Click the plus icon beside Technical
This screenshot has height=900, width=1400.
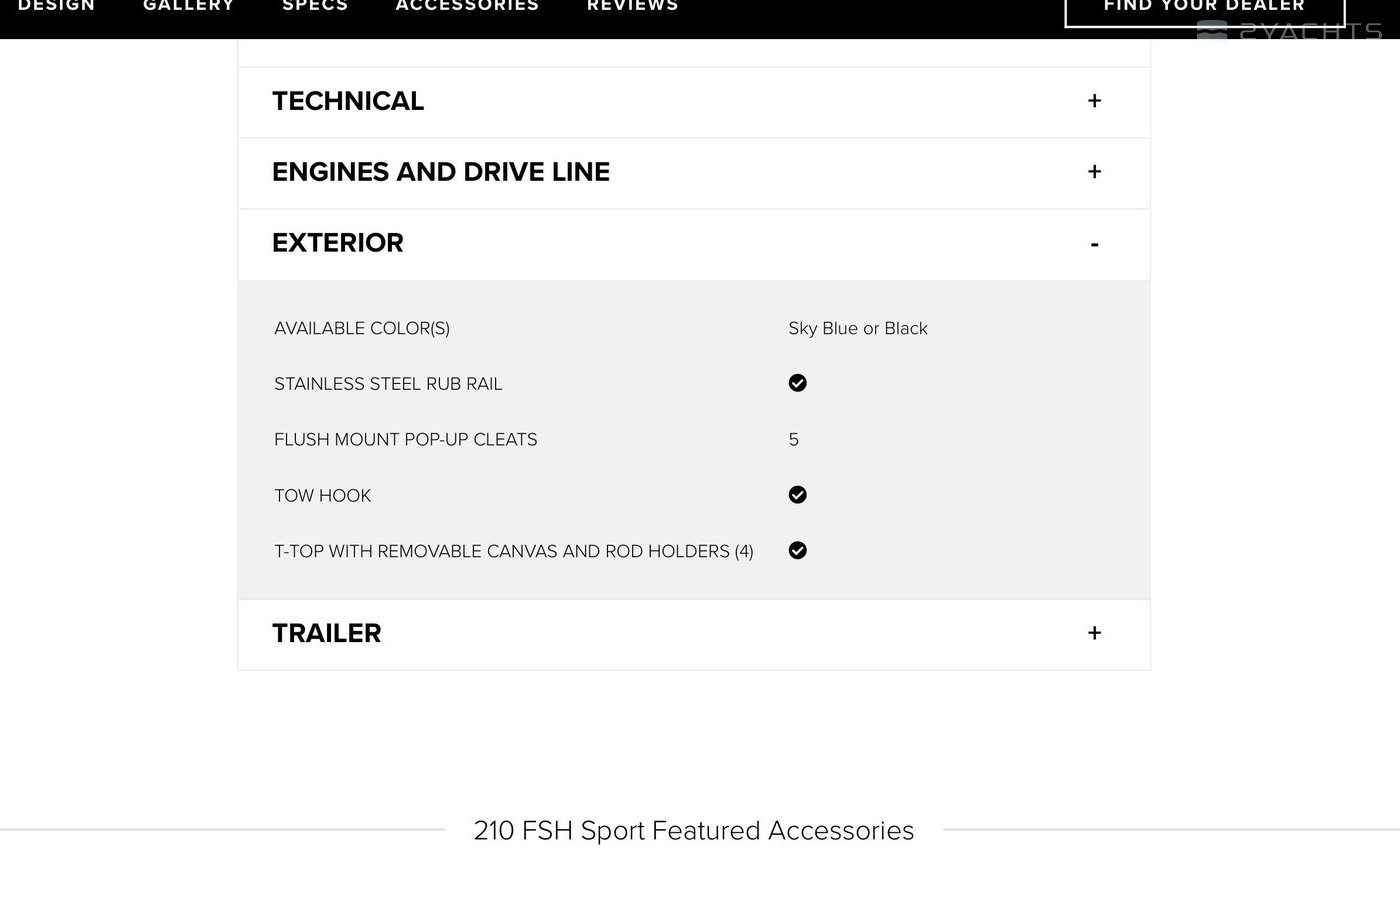pos(1094,101)
